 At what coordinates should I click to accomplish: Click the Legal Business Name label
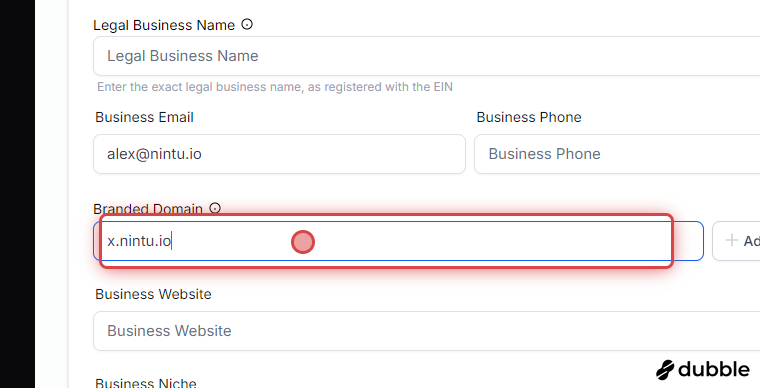[x=164, y=25]
